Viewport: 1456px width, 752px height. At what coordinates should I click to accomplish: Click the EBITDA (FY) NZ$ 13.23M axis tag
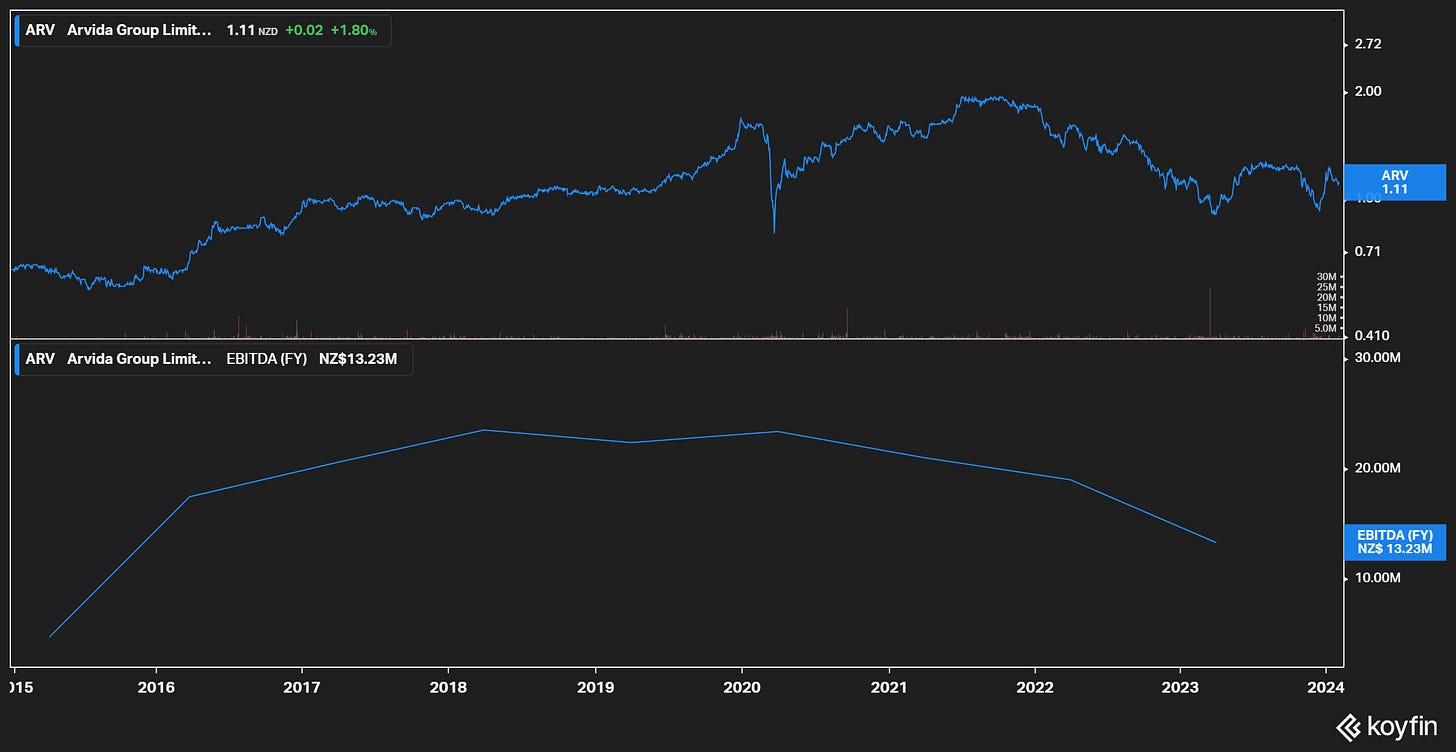click(x=1395, y=542)
